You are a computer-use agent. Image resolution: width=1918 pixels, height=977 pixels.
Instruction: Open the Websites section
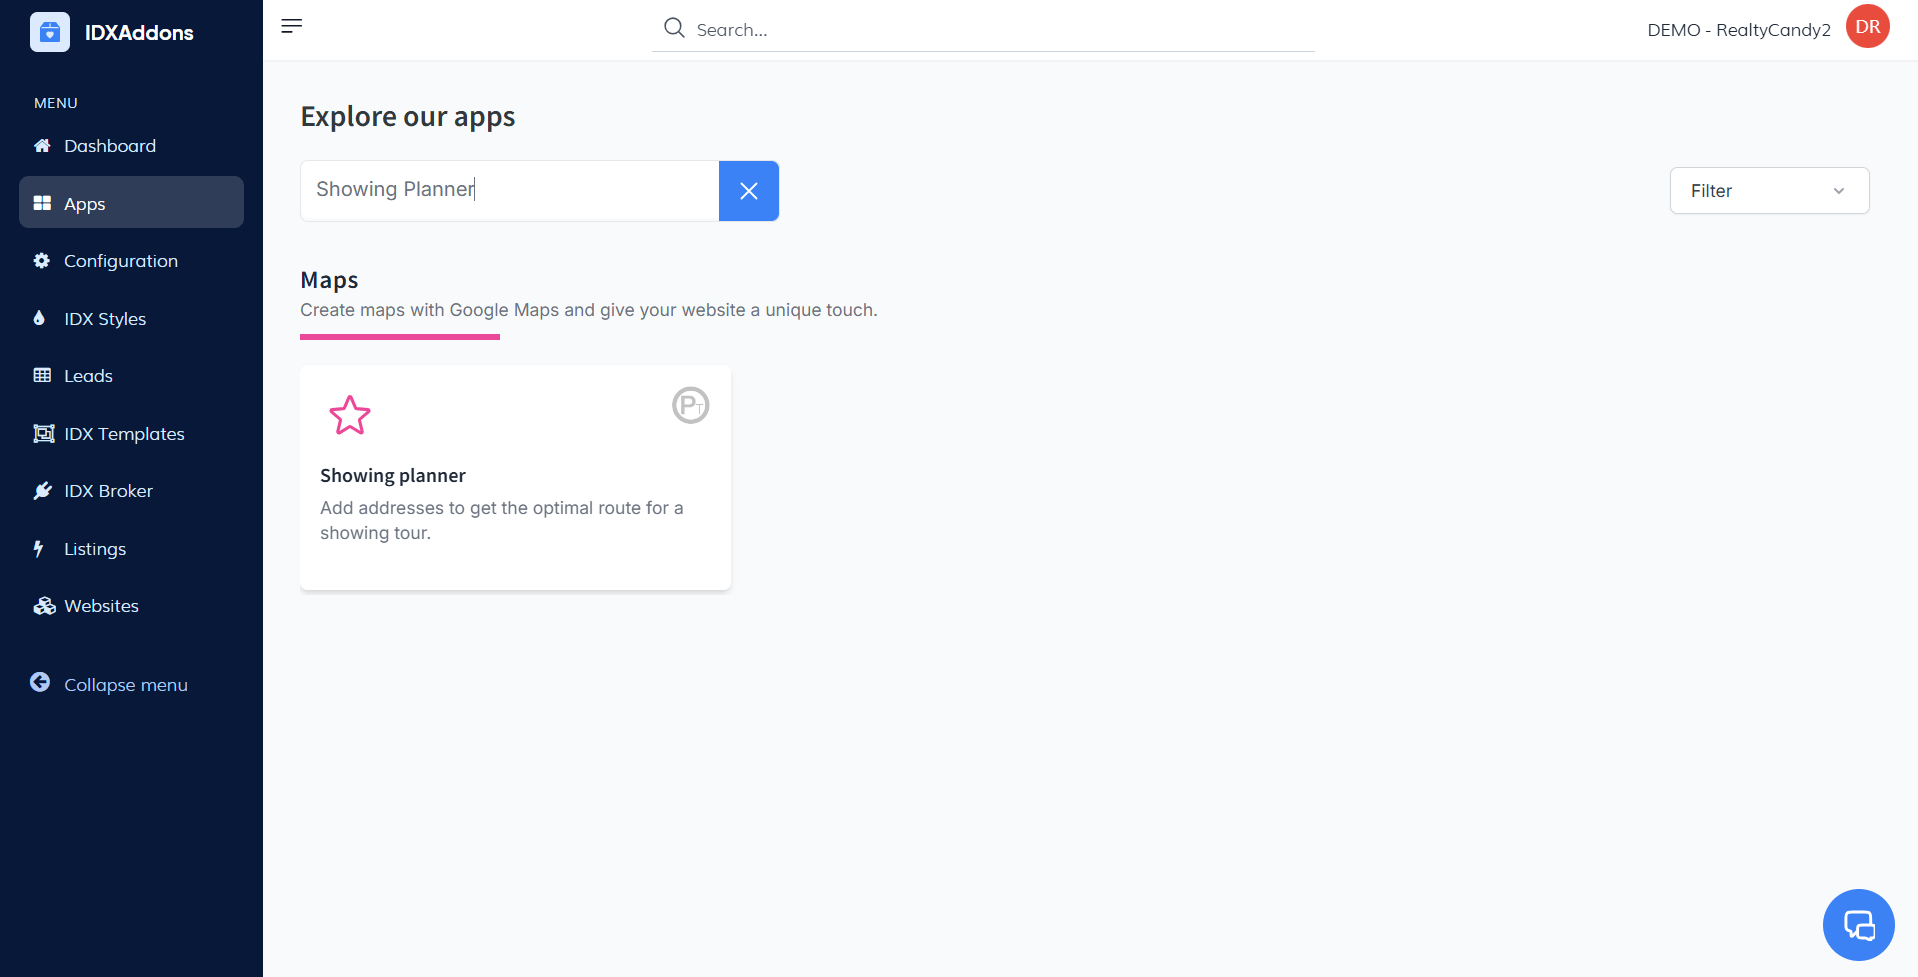101,606
